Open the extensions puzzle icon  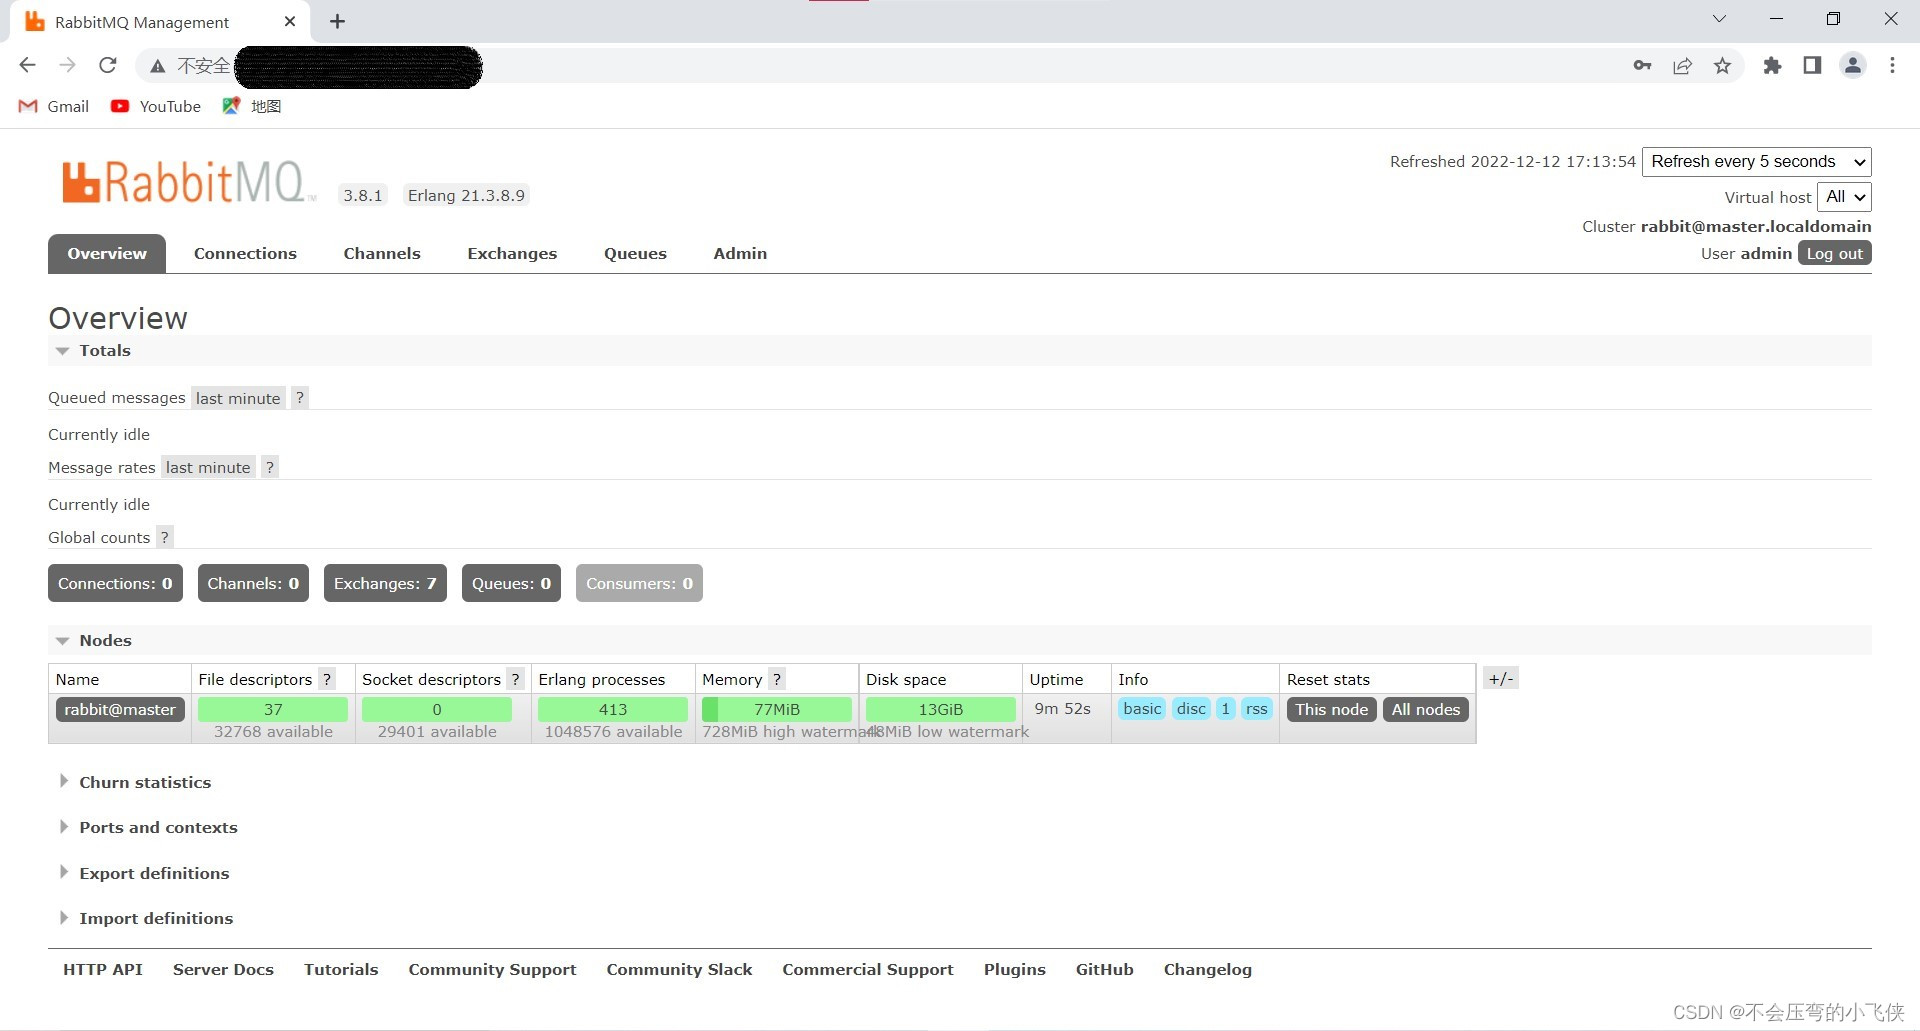coord(1772,65)
